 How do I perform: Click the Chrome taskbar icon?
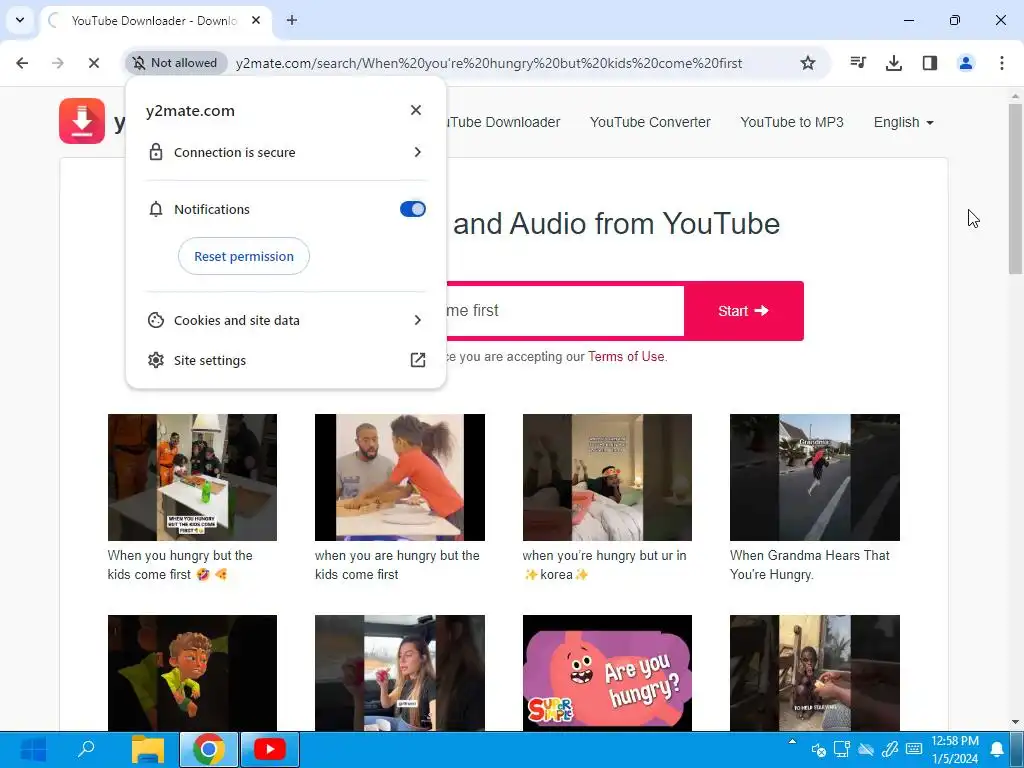[x=208, y=749]
